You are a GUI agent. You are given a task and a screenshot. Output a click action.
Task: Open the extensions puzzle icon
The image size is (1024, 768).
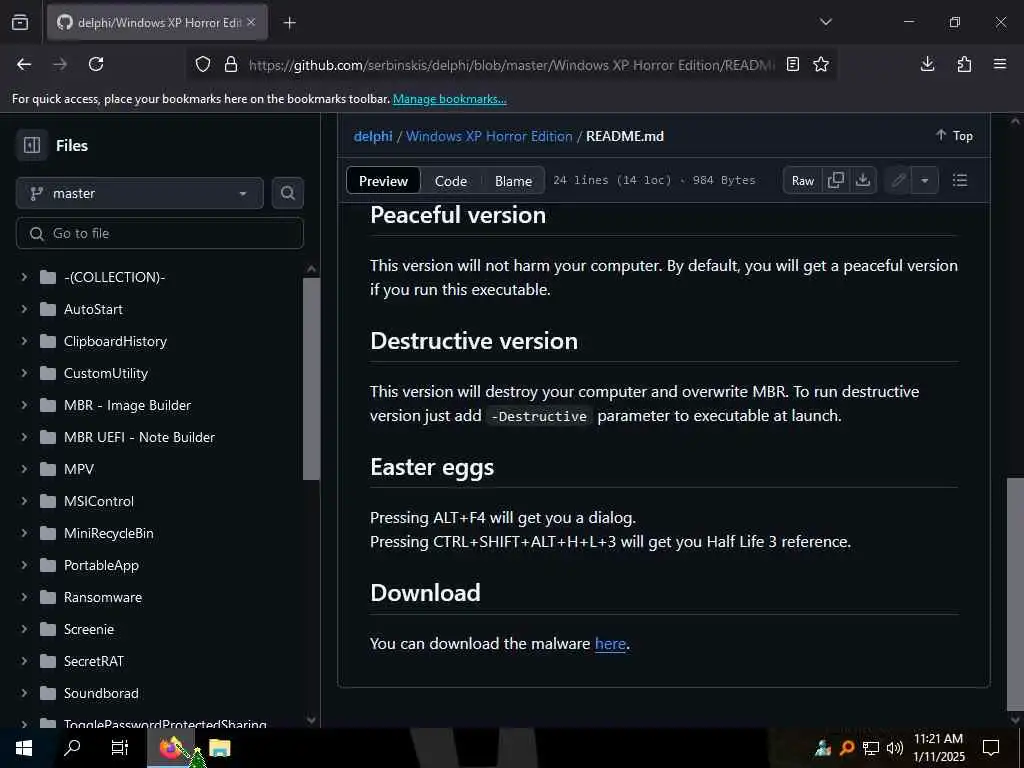tap(964, 64)
